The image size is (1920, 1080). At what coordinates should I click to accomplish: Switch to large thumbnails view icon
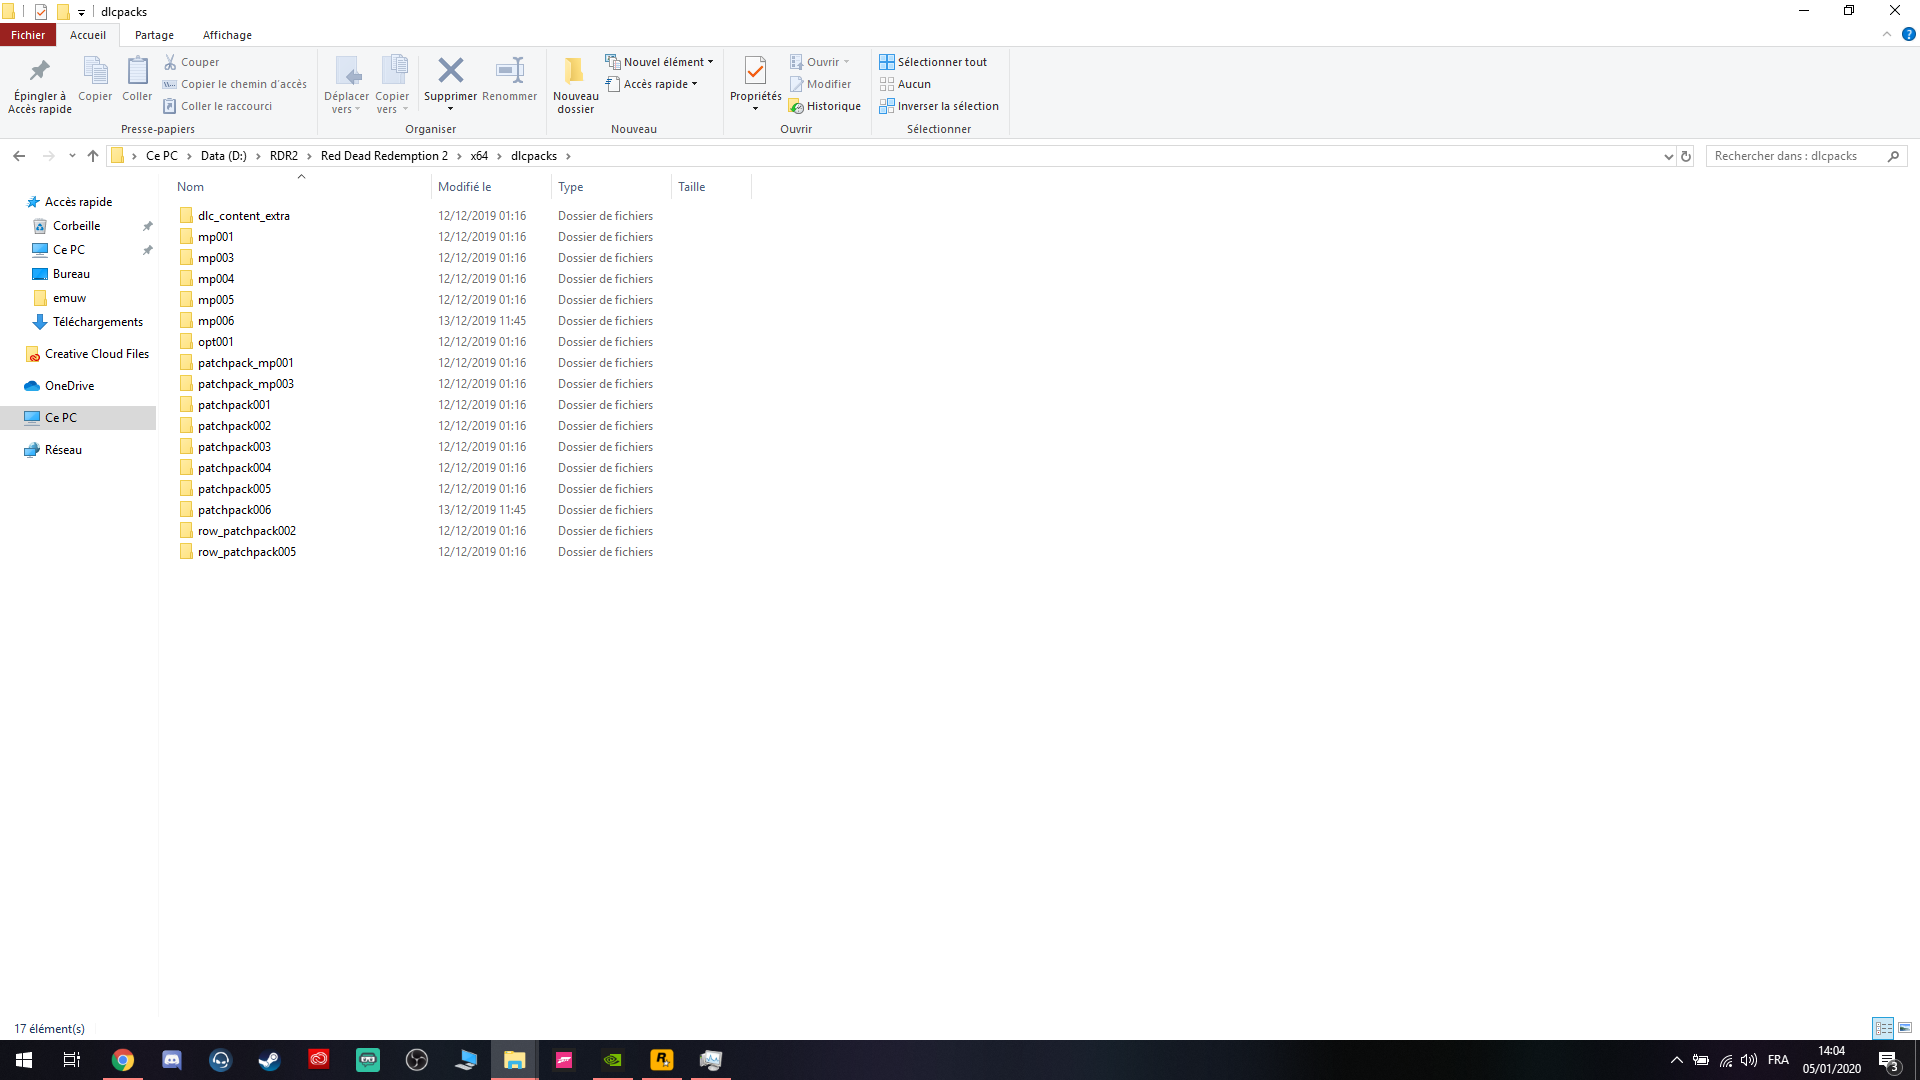[1905, 1028]
